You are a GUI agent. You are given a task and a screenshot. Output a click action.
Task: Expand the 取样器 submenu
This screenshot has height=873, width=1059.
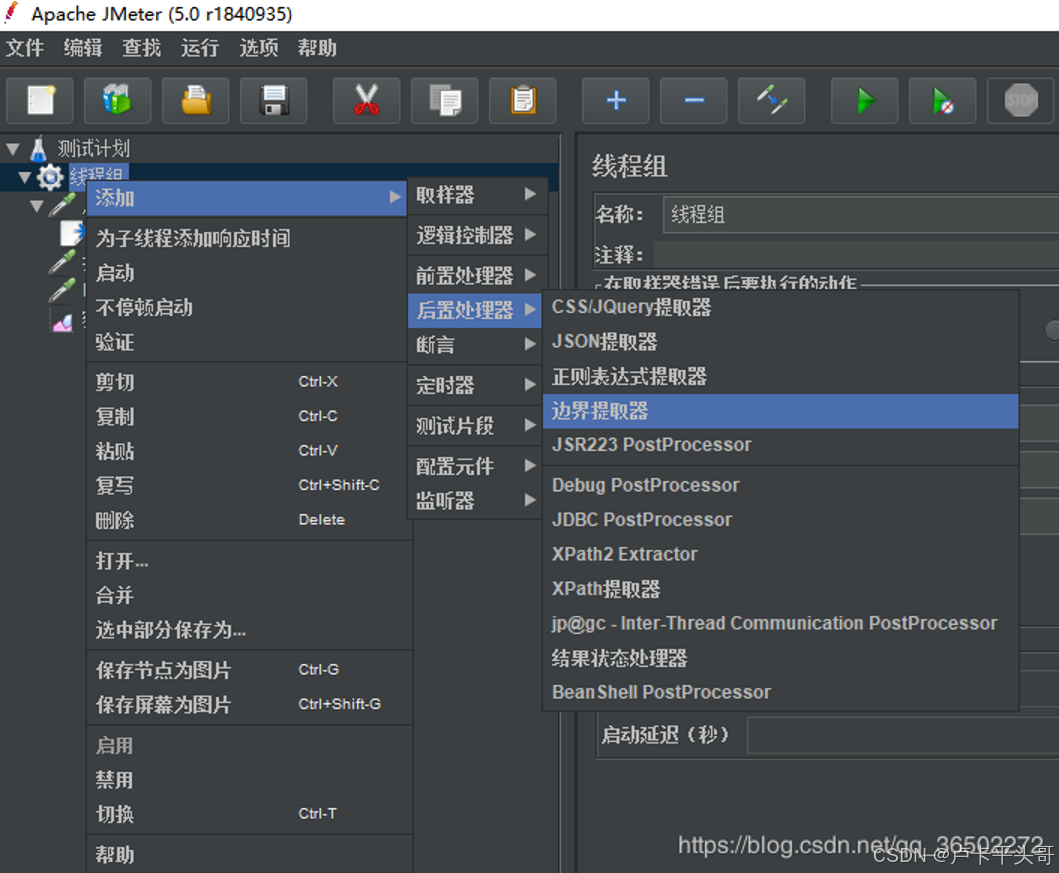pos(475,195)
